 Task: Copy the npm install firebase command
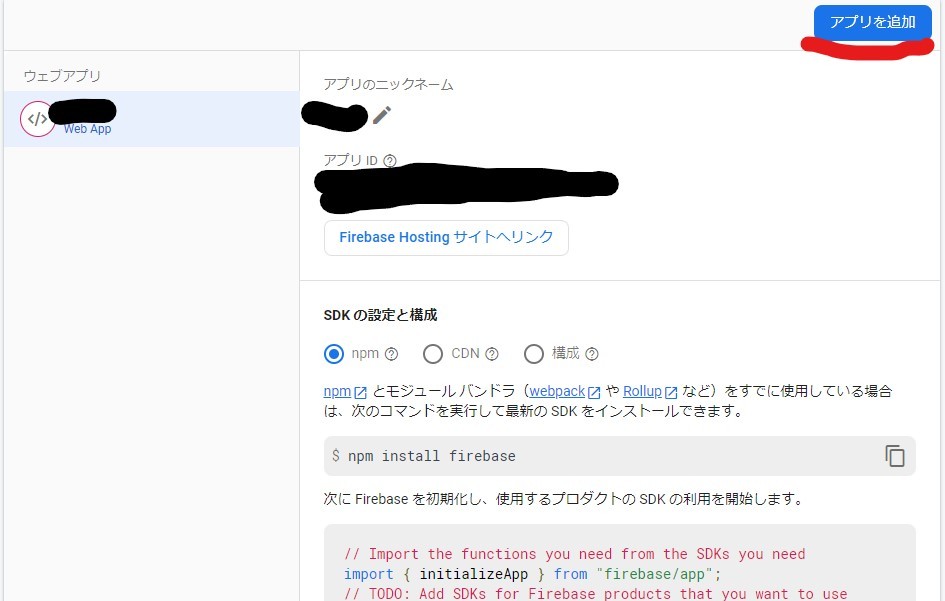[894, 456]
